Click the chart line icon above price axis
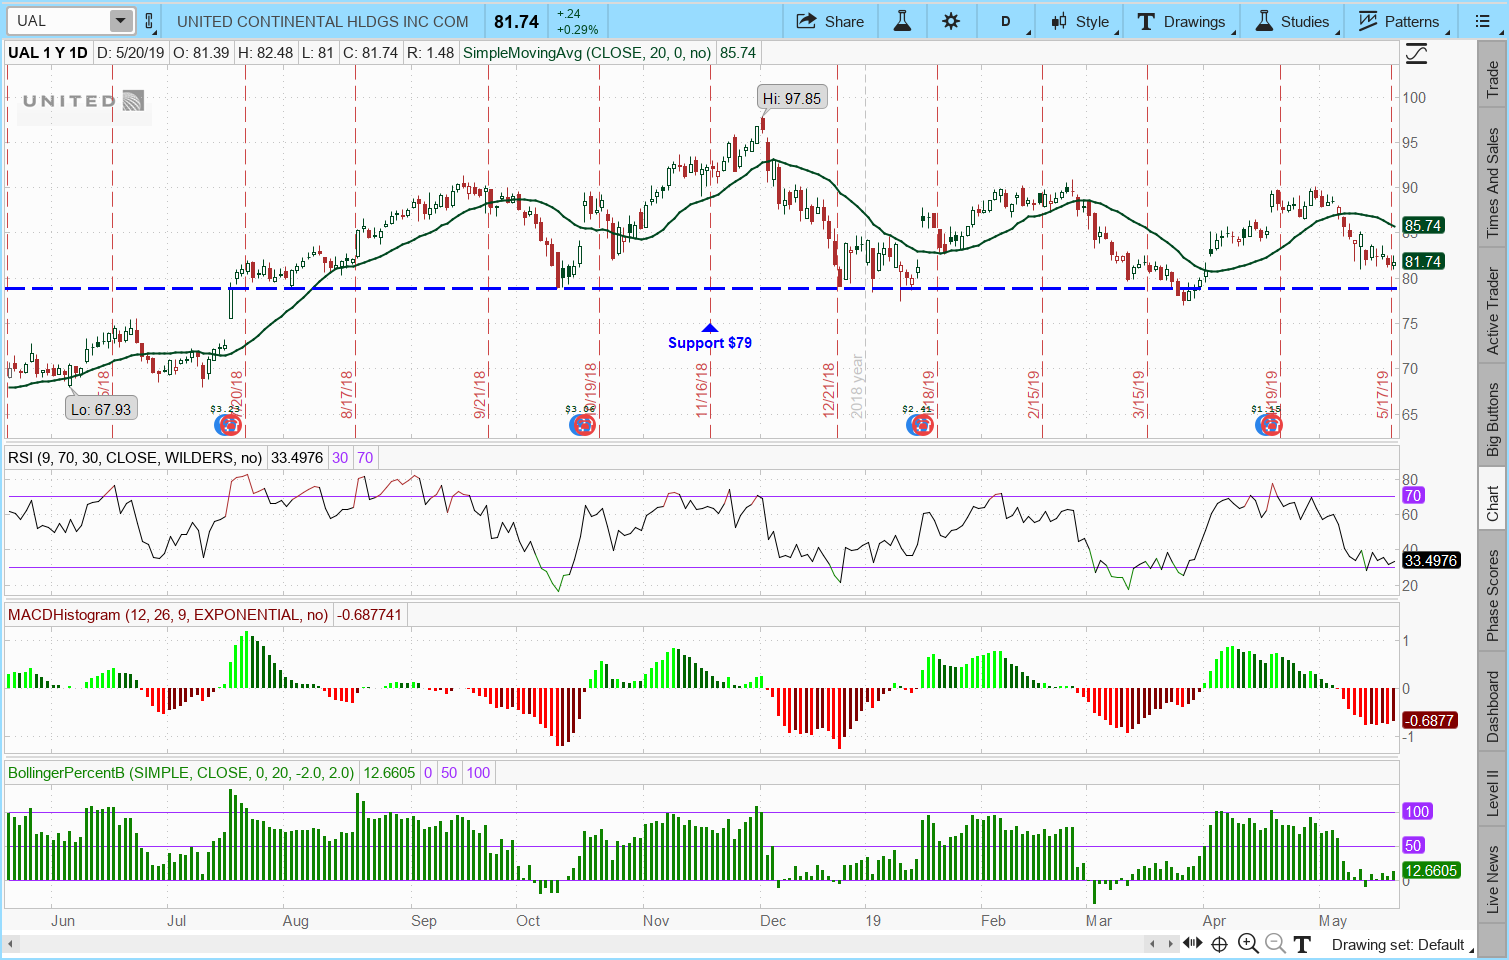The image size is (1509, 960). coord(1416,54)
